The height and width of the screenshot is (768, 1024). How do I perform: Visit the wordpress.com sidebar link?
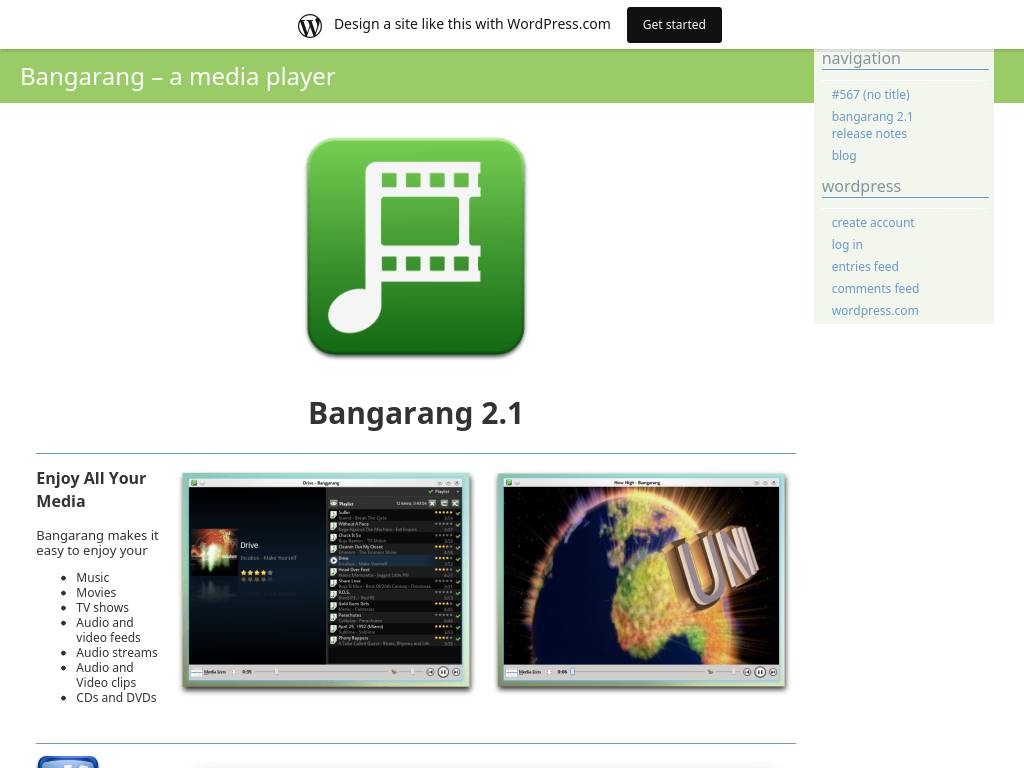click(x=874, y=311)
